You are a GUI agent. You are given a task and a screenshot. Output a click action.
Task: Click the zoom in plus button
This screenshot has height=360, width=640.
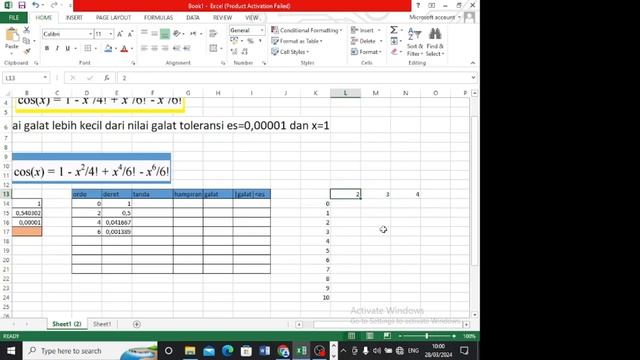pyautogui.click(x=454, y=336)
